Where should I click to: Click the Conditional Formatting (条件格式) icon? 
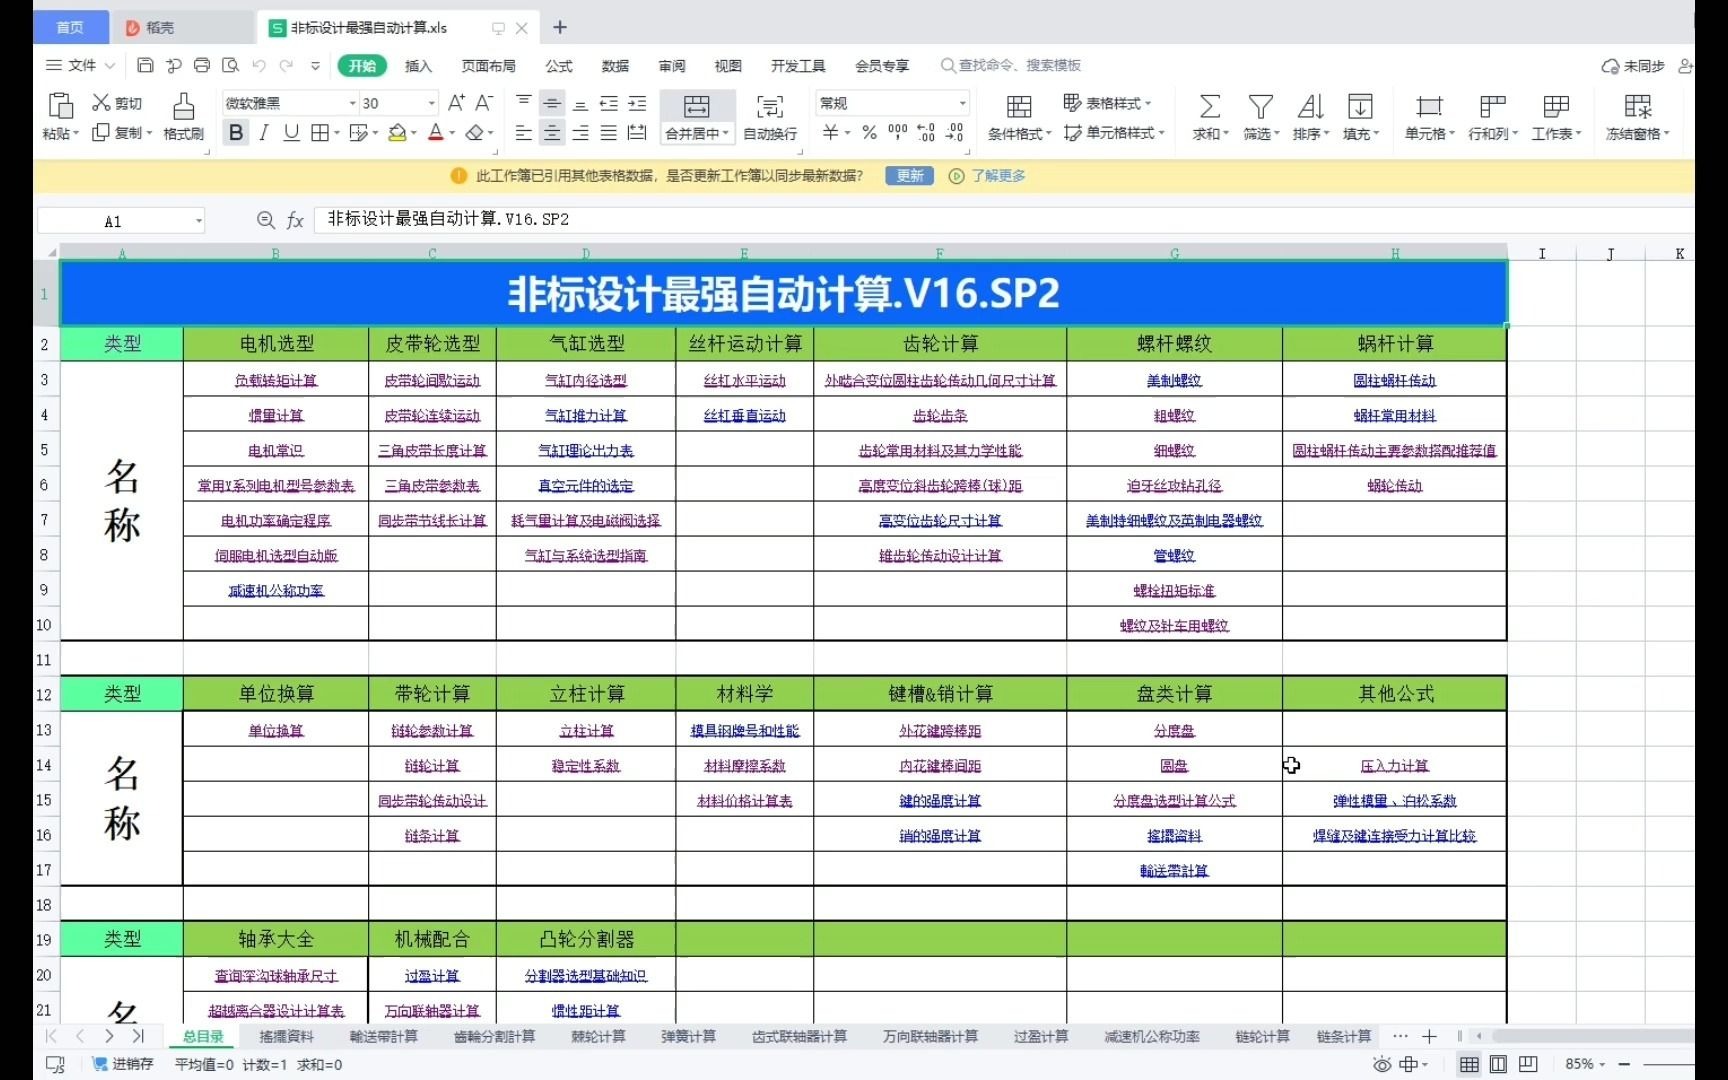1019,106
